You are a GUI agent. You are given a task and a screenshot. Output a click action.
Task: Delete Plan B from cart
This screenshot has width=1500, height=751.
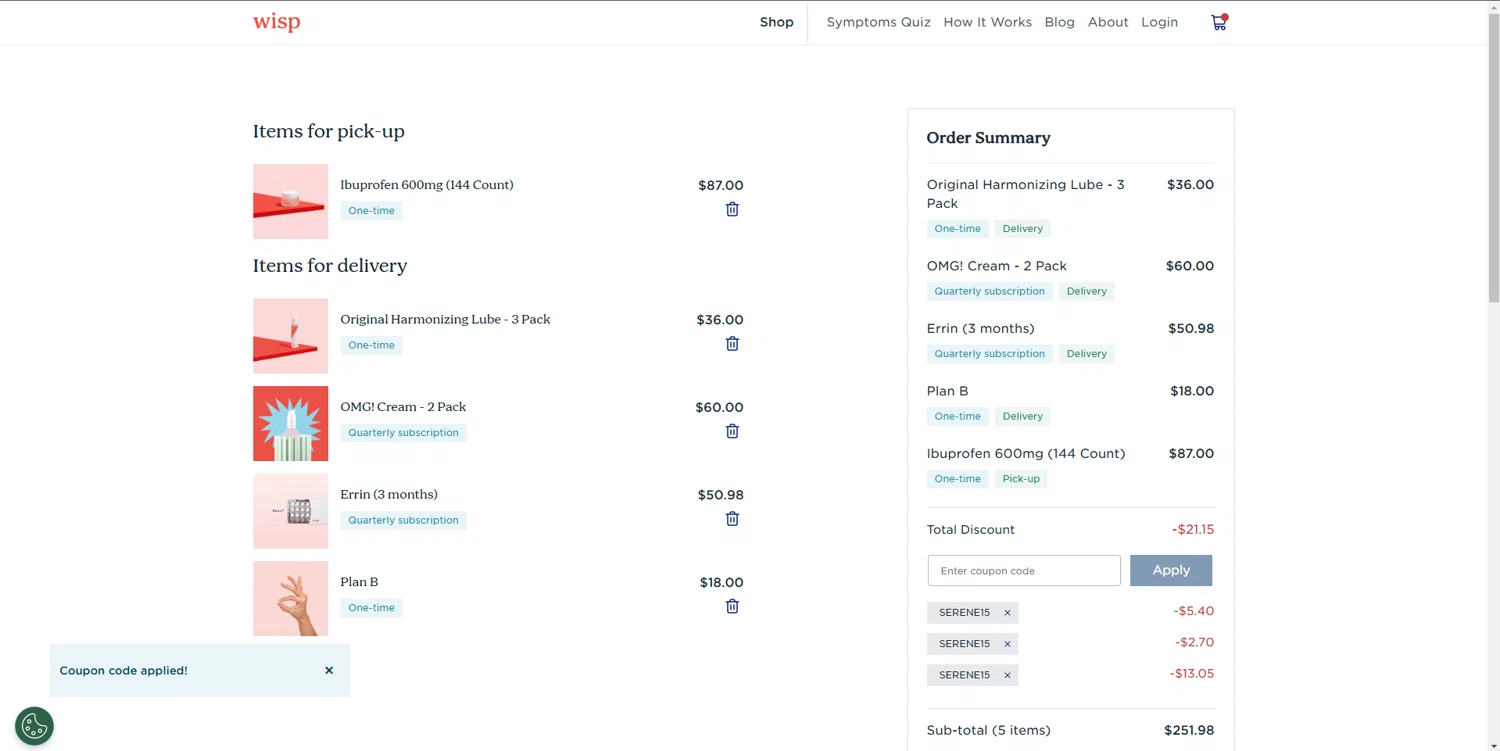pos(732,606)
